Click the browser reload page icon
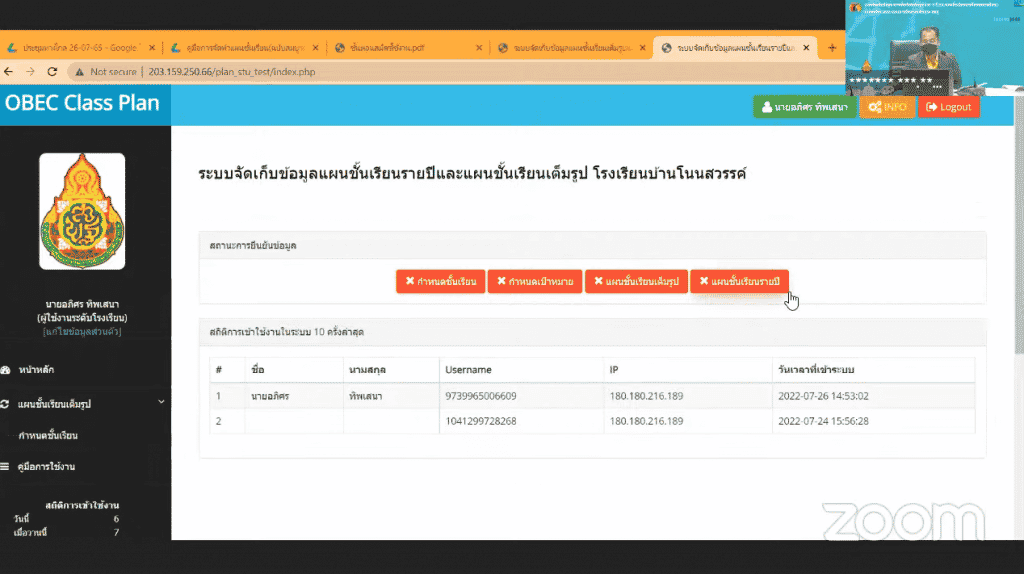 tap(52, 72)
